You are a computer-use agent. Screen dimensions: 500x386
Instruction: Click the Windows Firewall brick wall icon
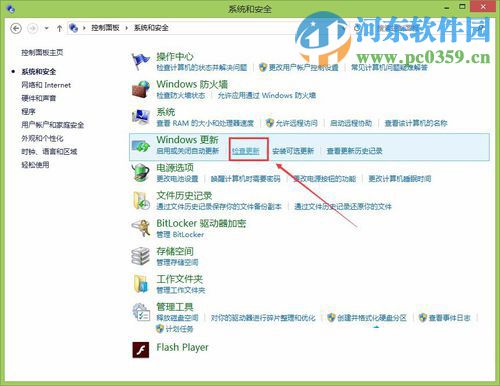pyautogui.click(x=141, y=89)
